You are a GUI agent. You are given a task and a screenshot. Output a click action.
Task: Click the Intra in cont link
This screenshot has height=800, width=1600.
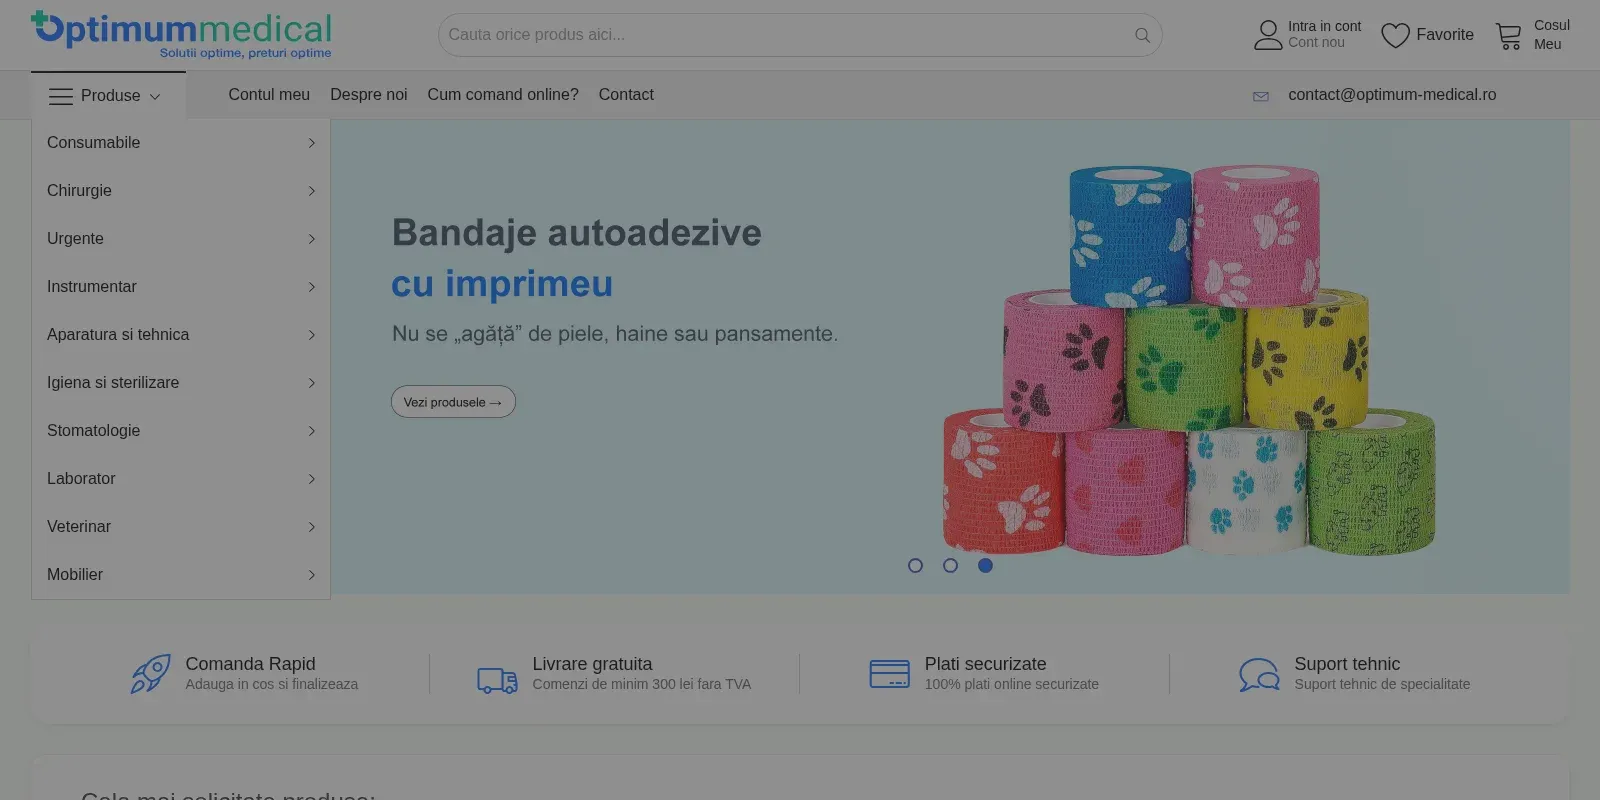(1324, 26)
